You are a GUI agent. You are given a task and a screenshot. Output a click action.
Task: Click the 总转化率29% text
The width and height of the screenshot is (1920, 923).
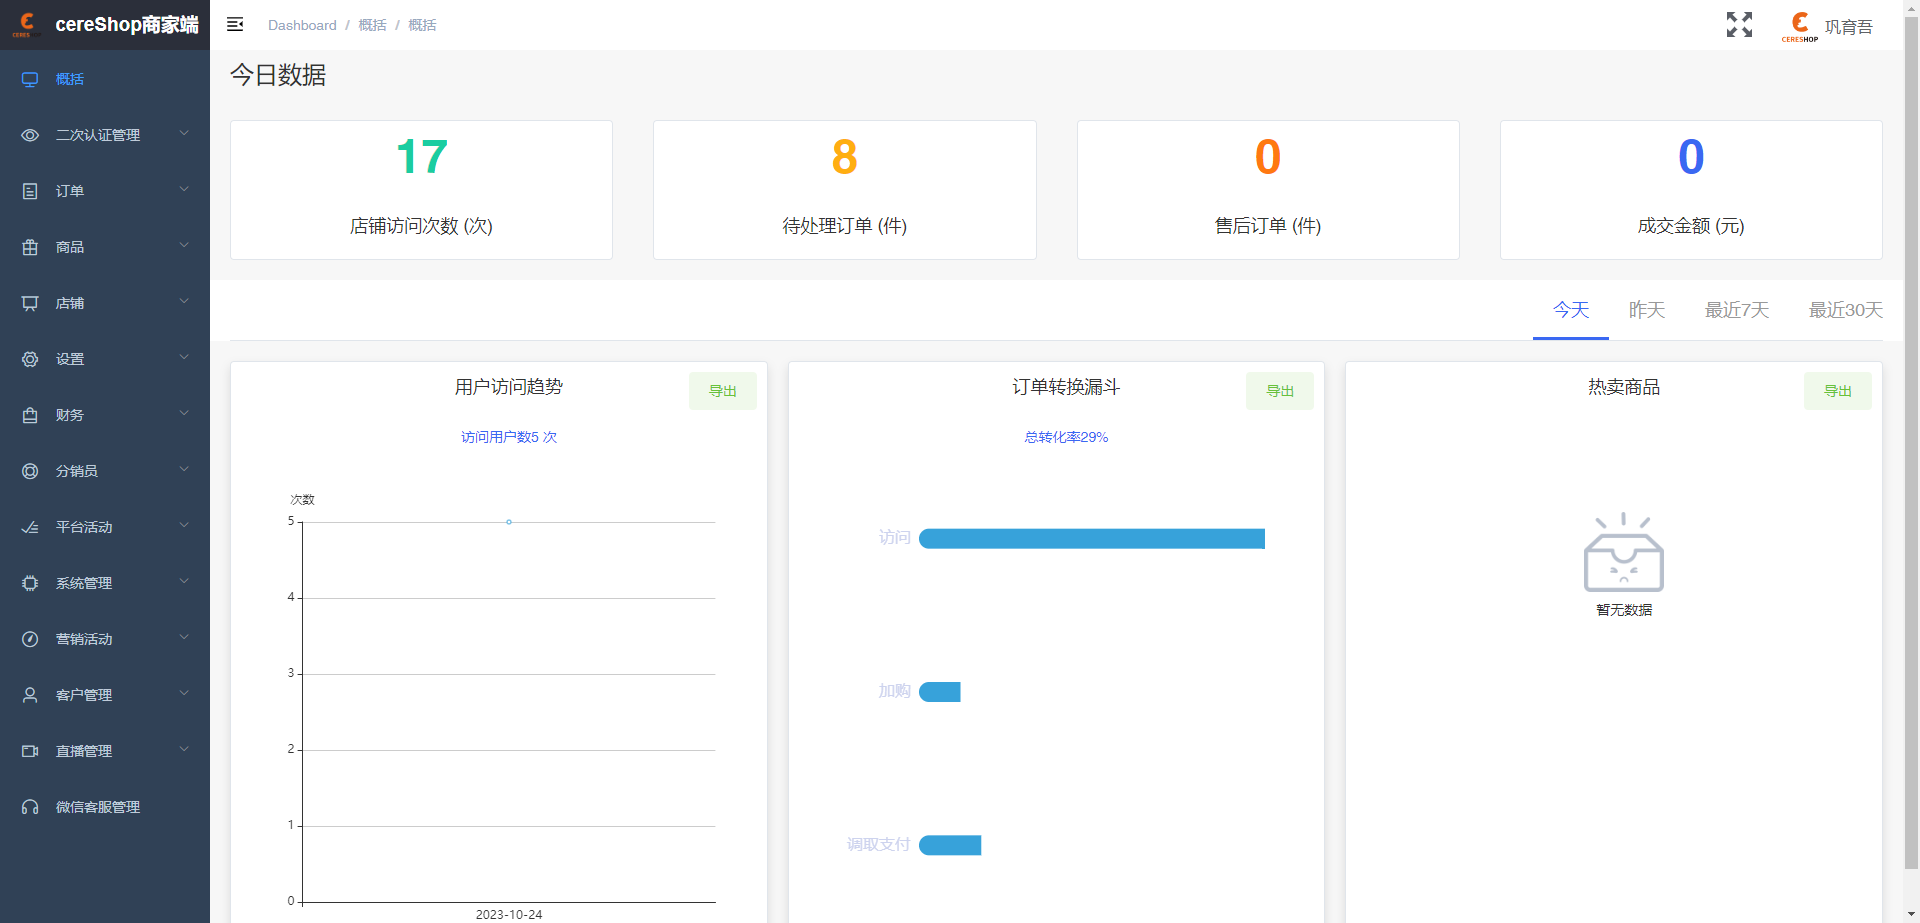point(1066,437)
